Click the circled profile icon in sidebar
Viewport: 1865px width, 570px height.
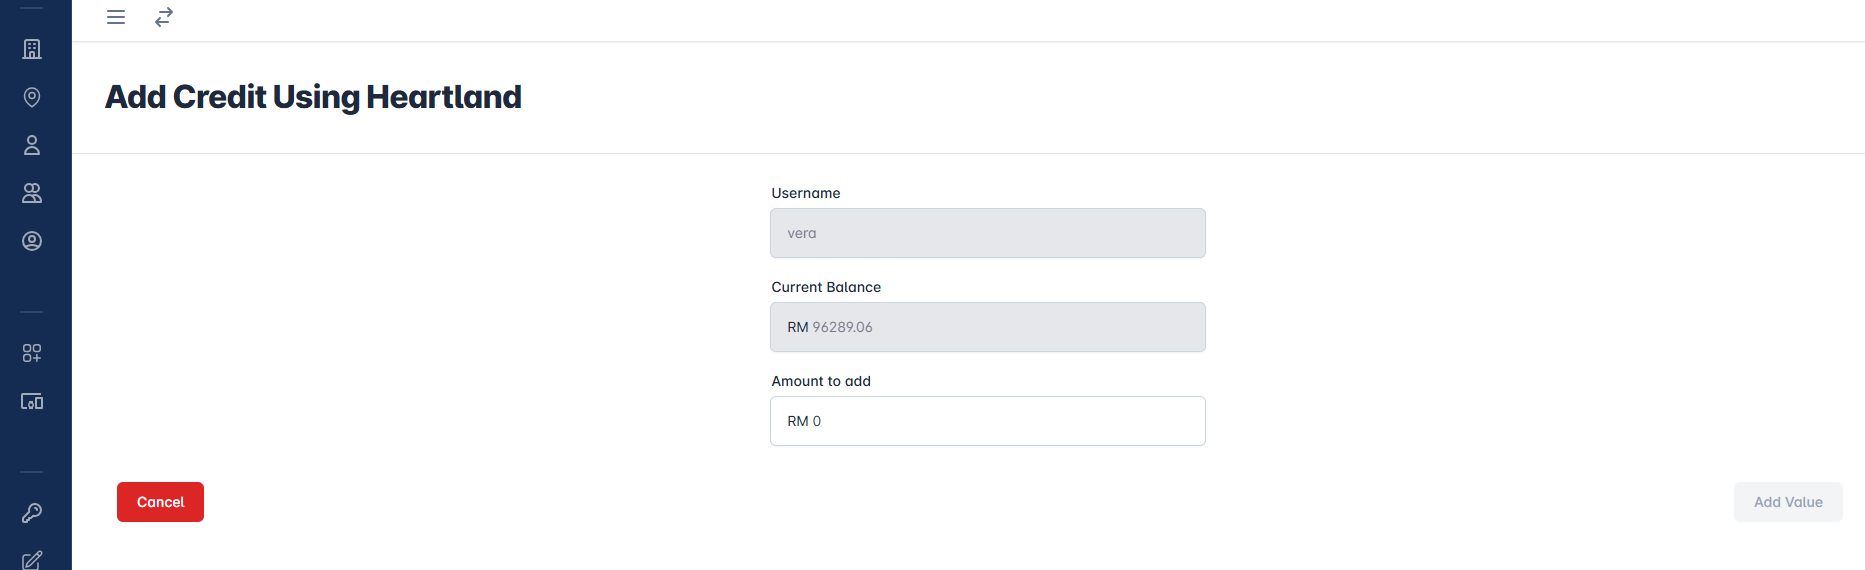tap(32, 241)
